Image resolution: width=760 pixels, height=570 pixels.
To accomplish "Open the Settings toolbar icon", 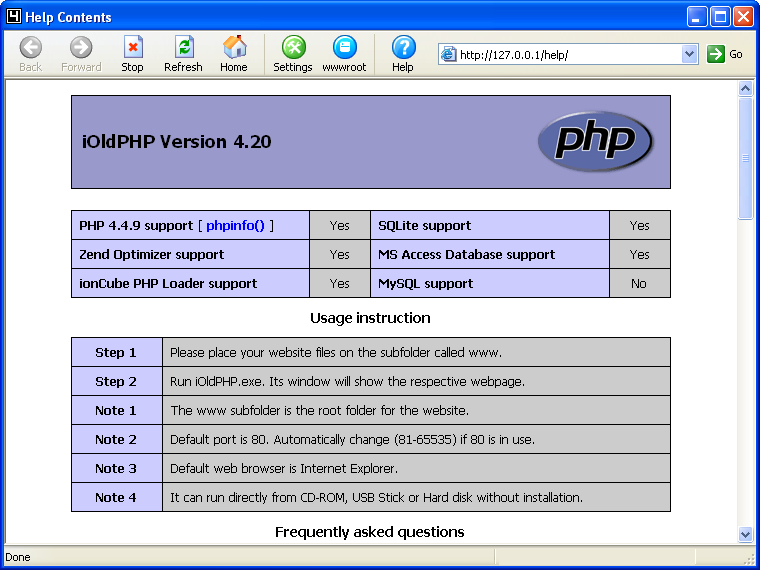I will [x=293, y=48].
